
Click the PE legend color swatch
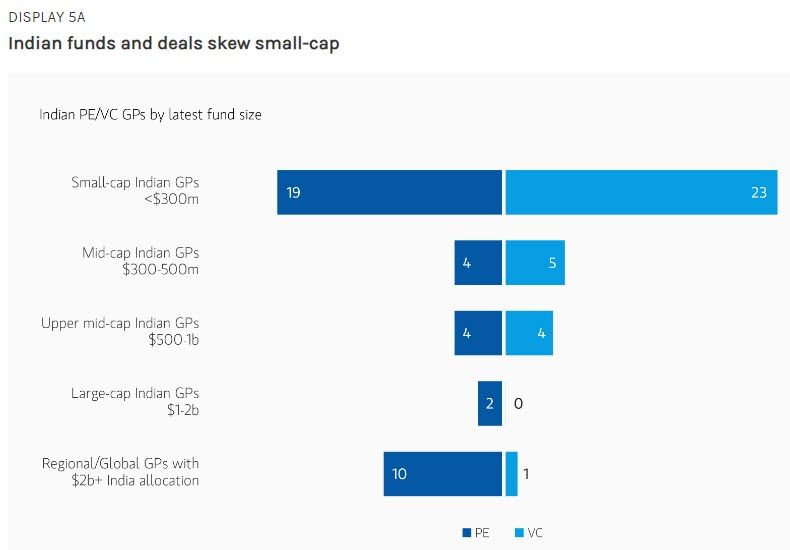(x=467, y=532)
